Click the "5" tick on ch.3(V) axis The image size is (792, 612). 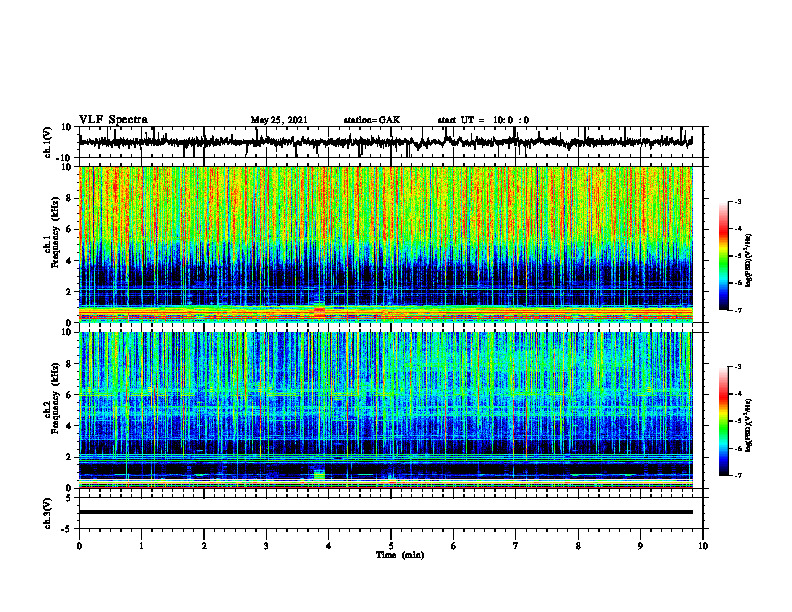point(69,498)
